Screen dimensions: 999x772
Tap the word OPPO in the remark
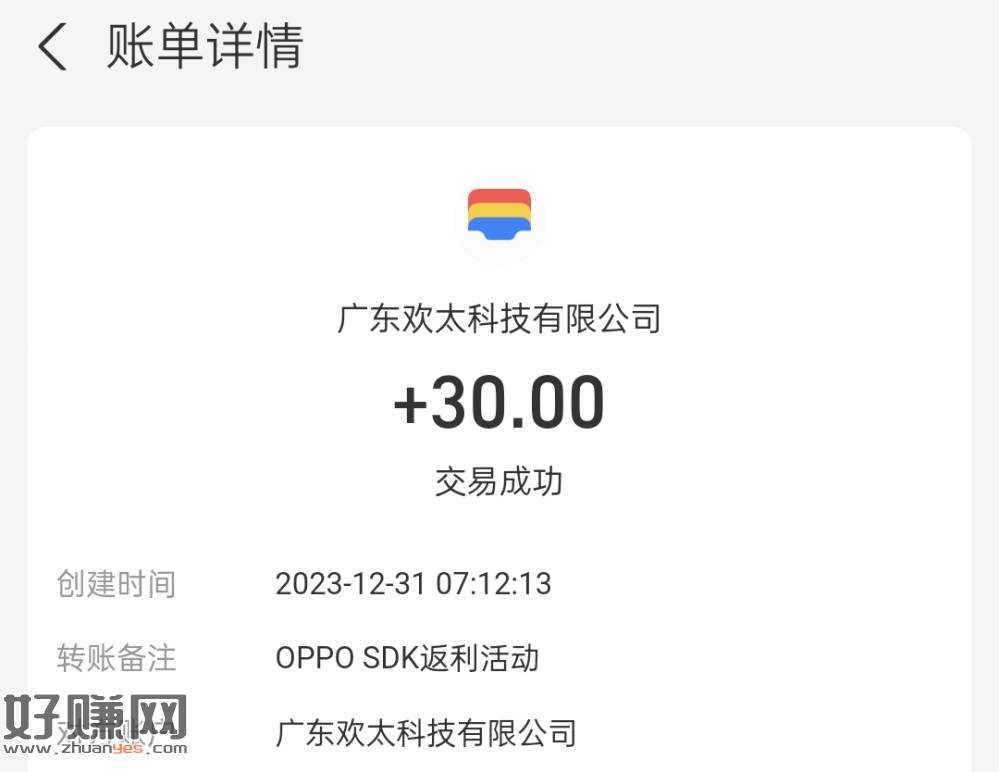click(312, 658)
